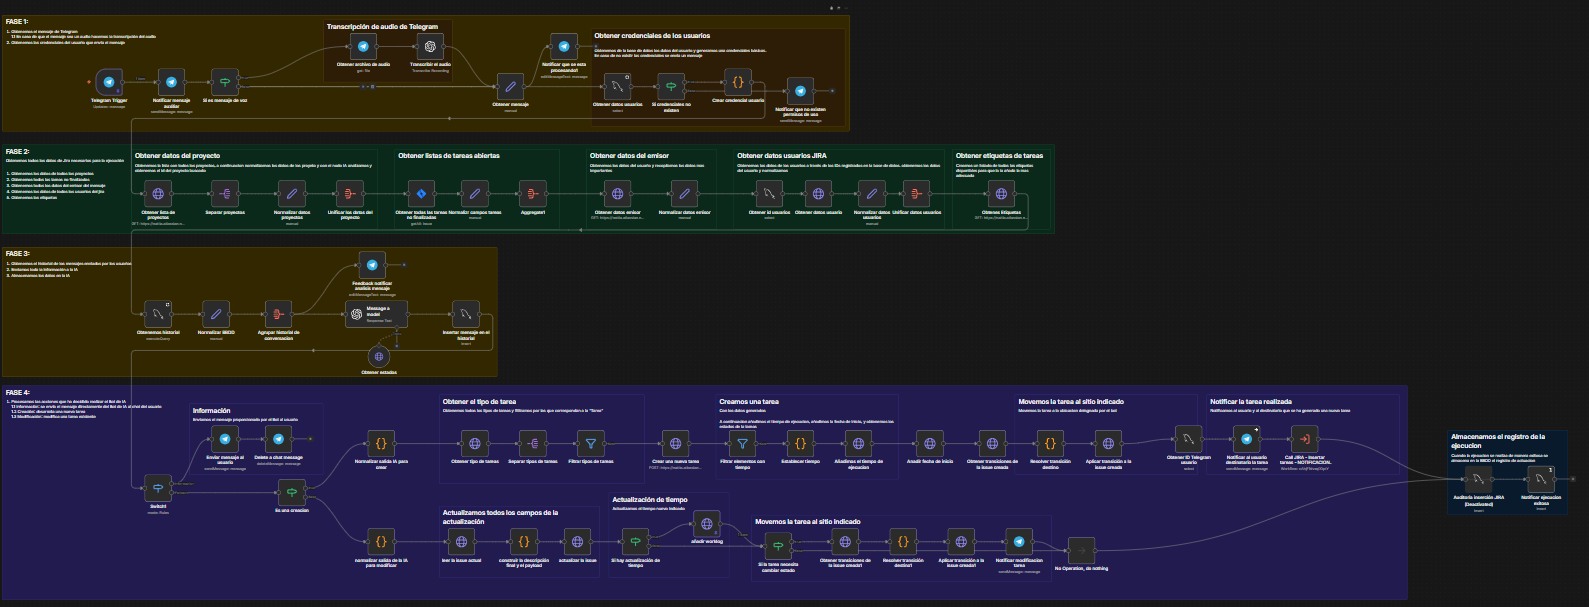Open the 'Agrupar historial de conversacion' node
Screen dimensions: 1589x607
click(x=278, y=315)
